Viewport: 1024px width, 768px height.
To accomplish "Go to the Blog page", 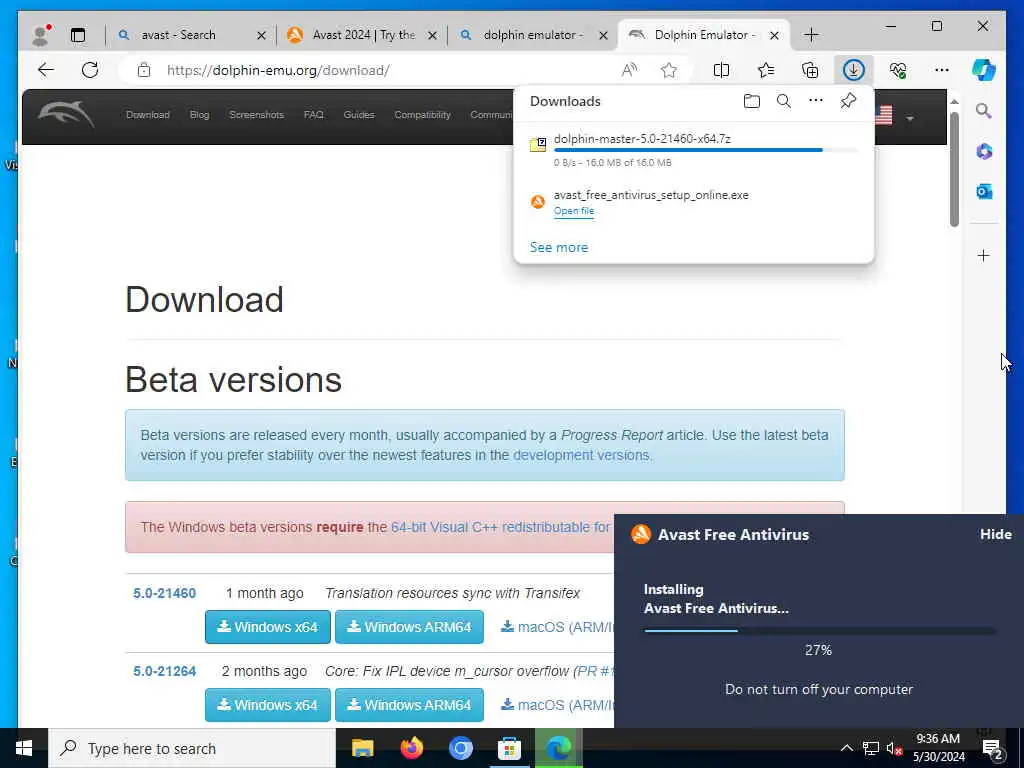I will 199,115.
